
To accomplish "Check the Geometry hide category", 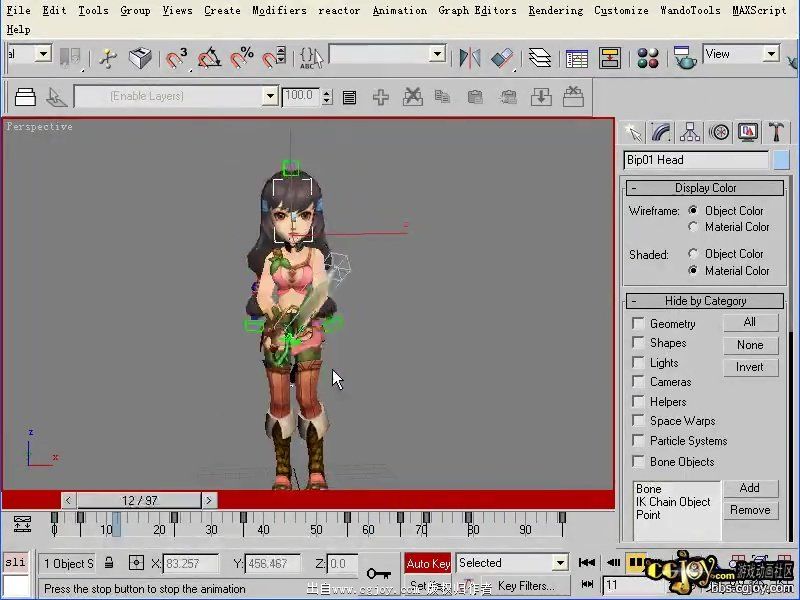I will coord(638,323).
